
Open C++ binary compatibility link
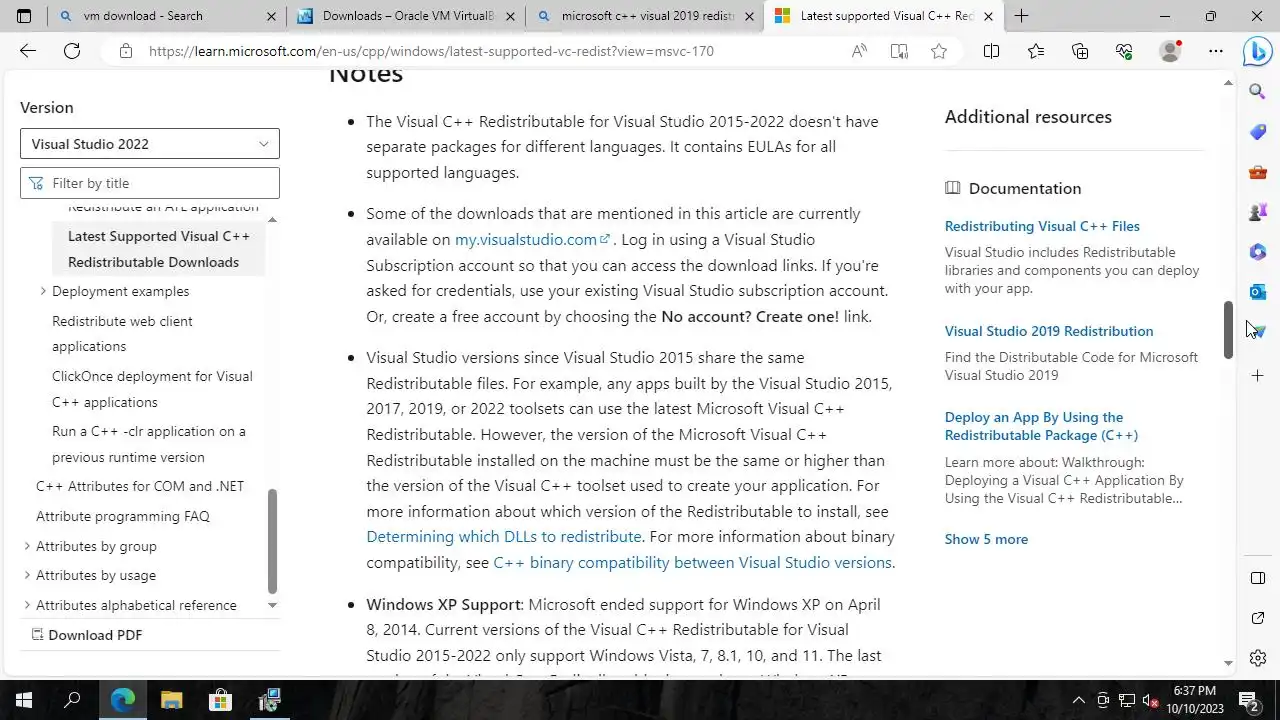pos(692,563)
